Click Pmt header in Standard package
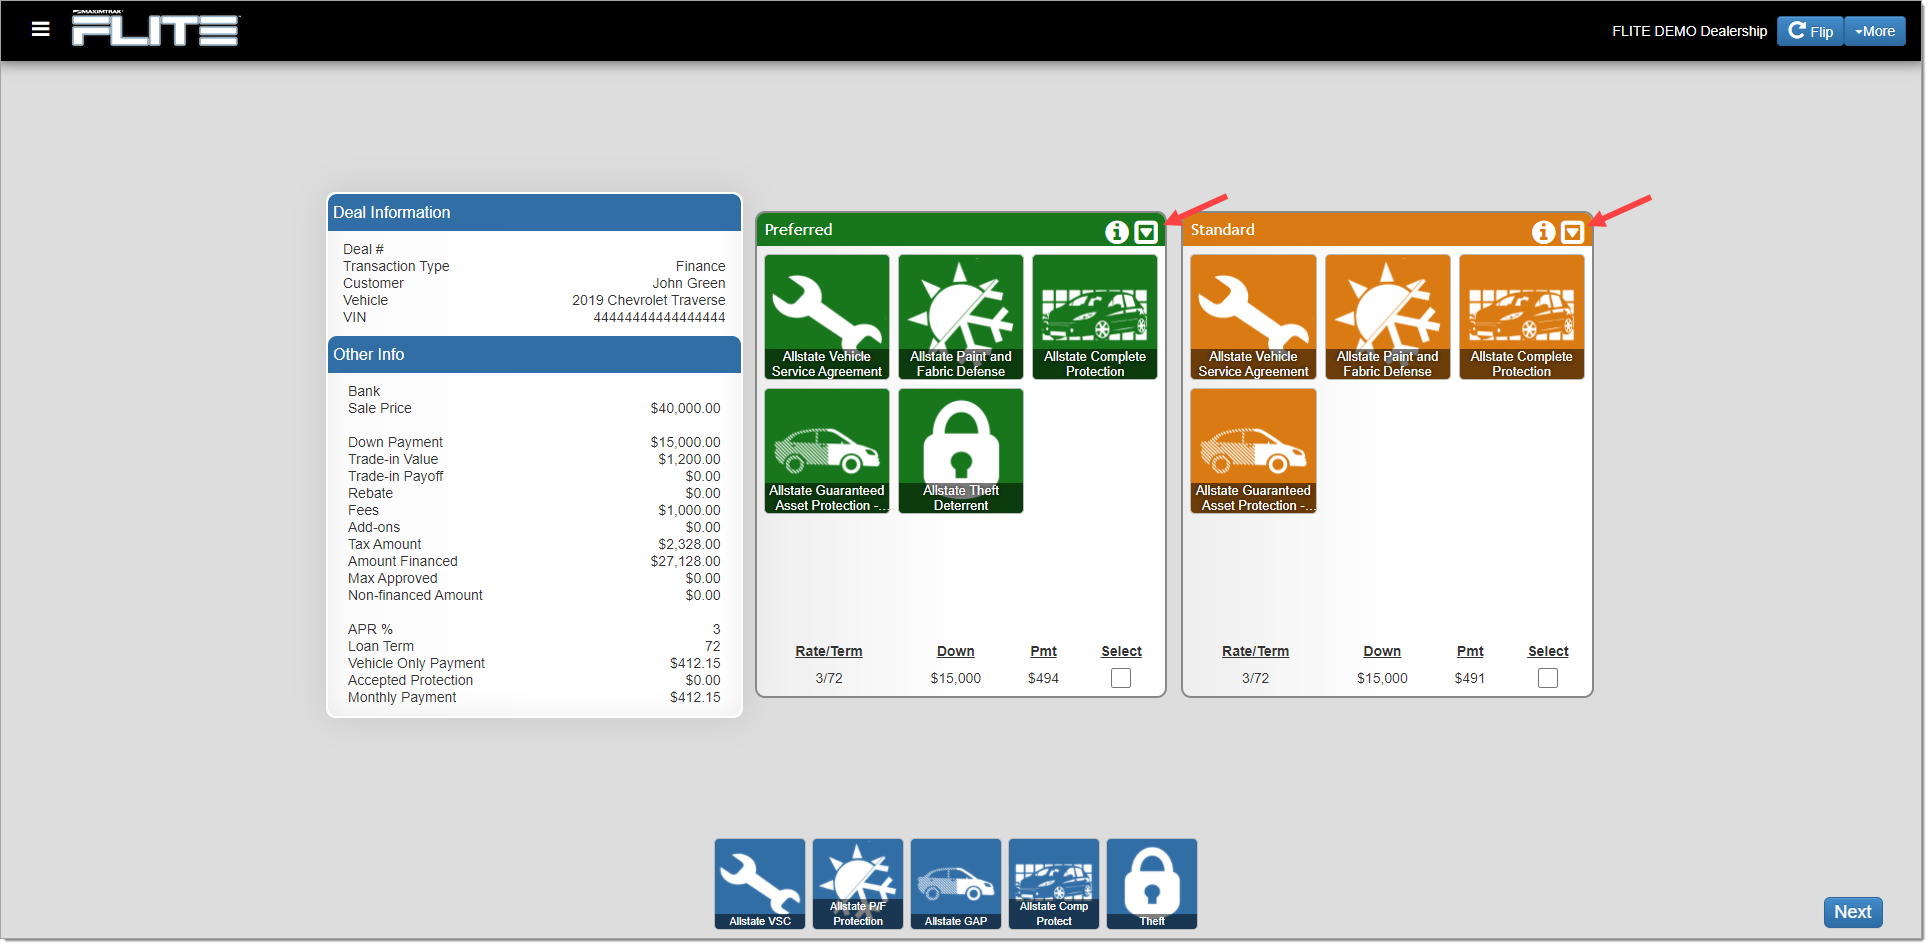The width and height of the screenshot is (1929, 946). point(1470,651)
